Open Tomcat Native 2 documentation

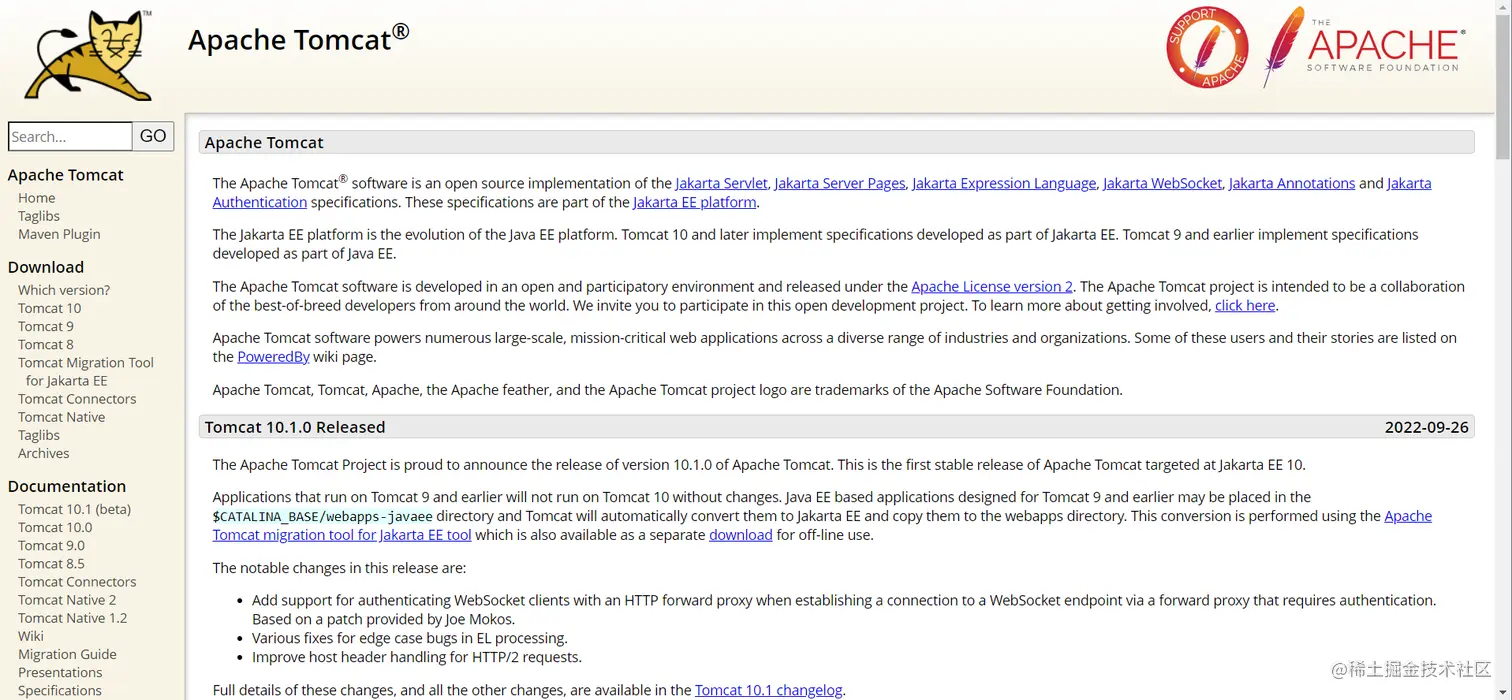click(67, 600)
